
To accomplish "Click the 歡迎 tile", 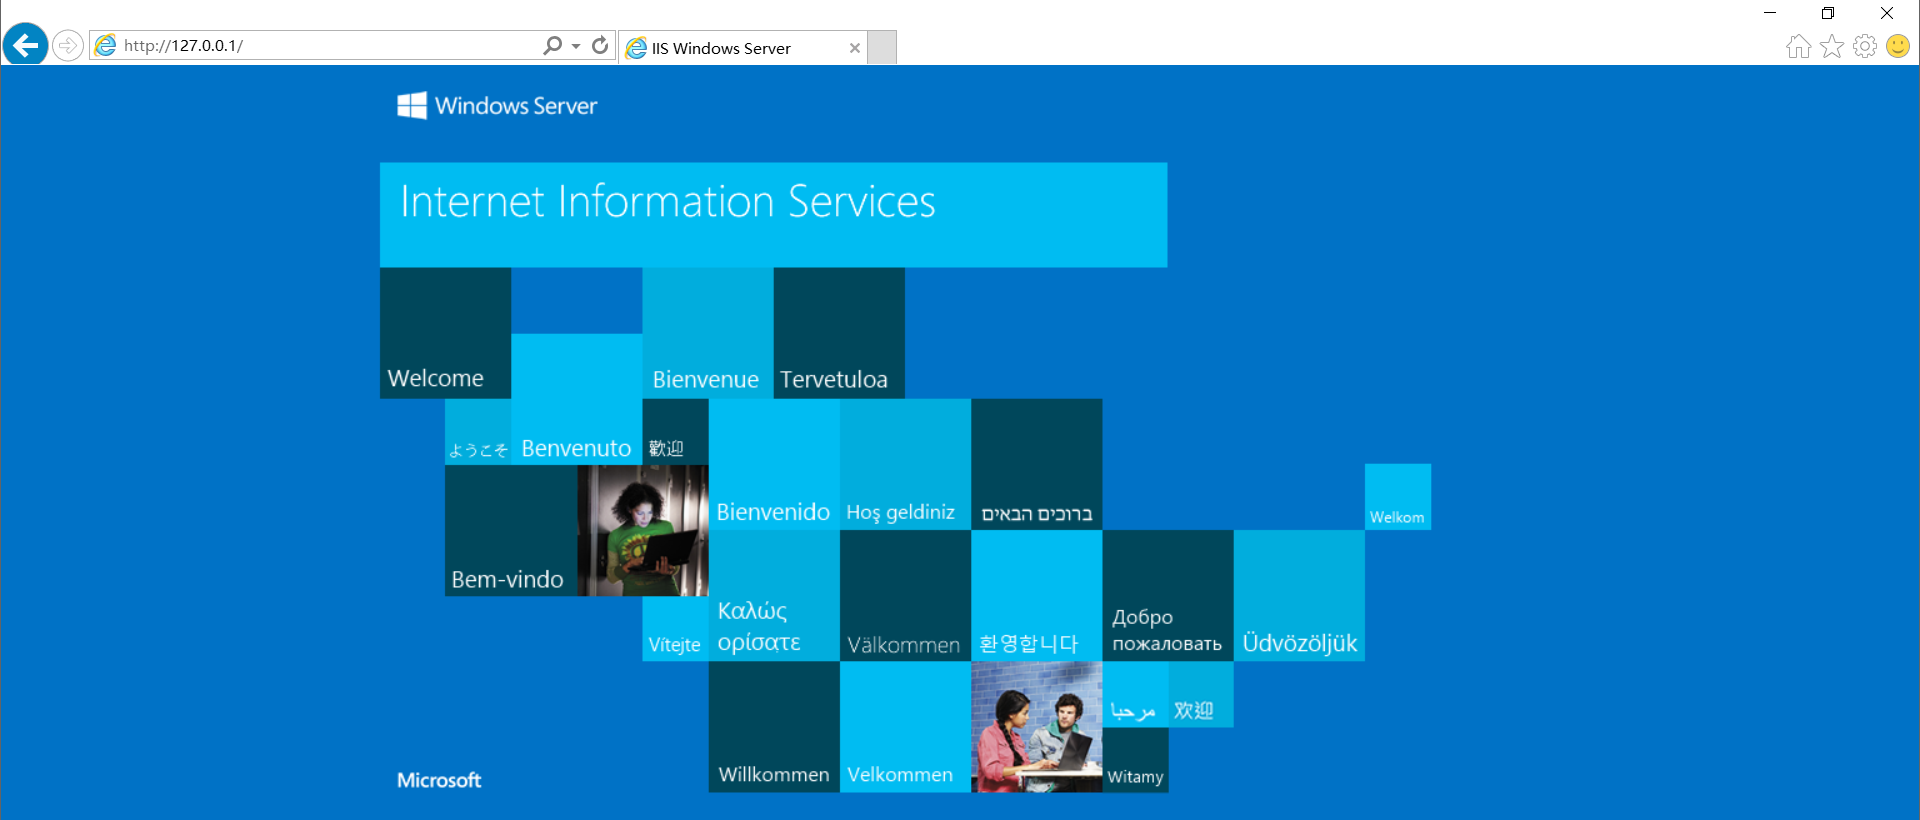I will 675,432.
